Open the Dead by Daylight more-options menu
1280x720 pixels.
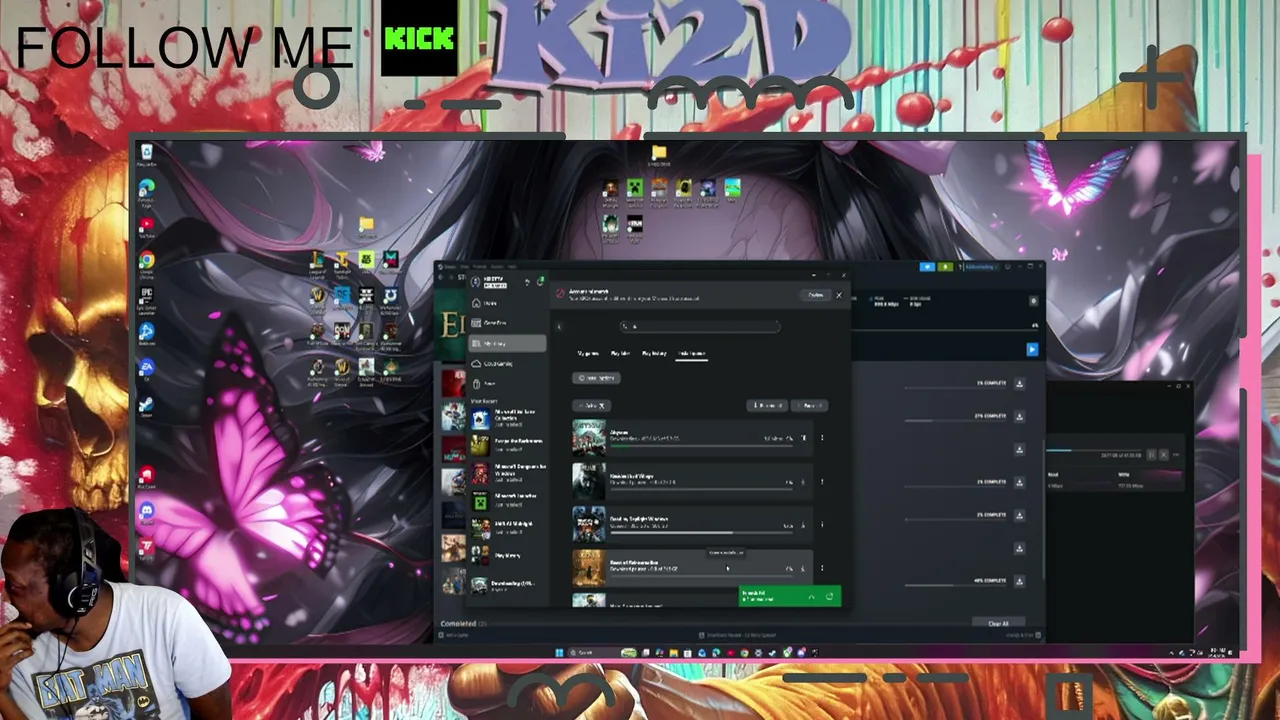pos(822,525)
